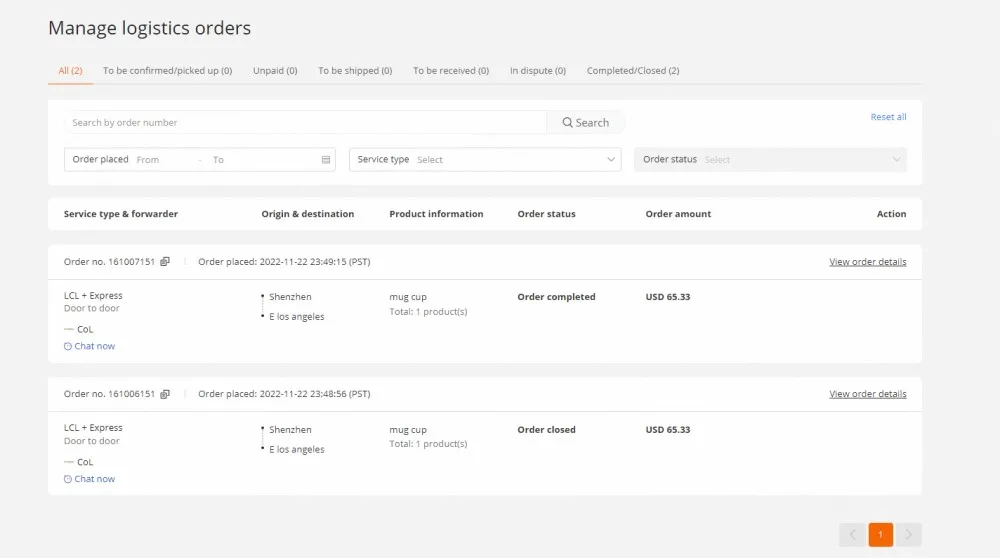Viewport: 1000px width, 558px height.
Task: Click the calendar icon in Order placed field
Action: [x=326, y=160]
